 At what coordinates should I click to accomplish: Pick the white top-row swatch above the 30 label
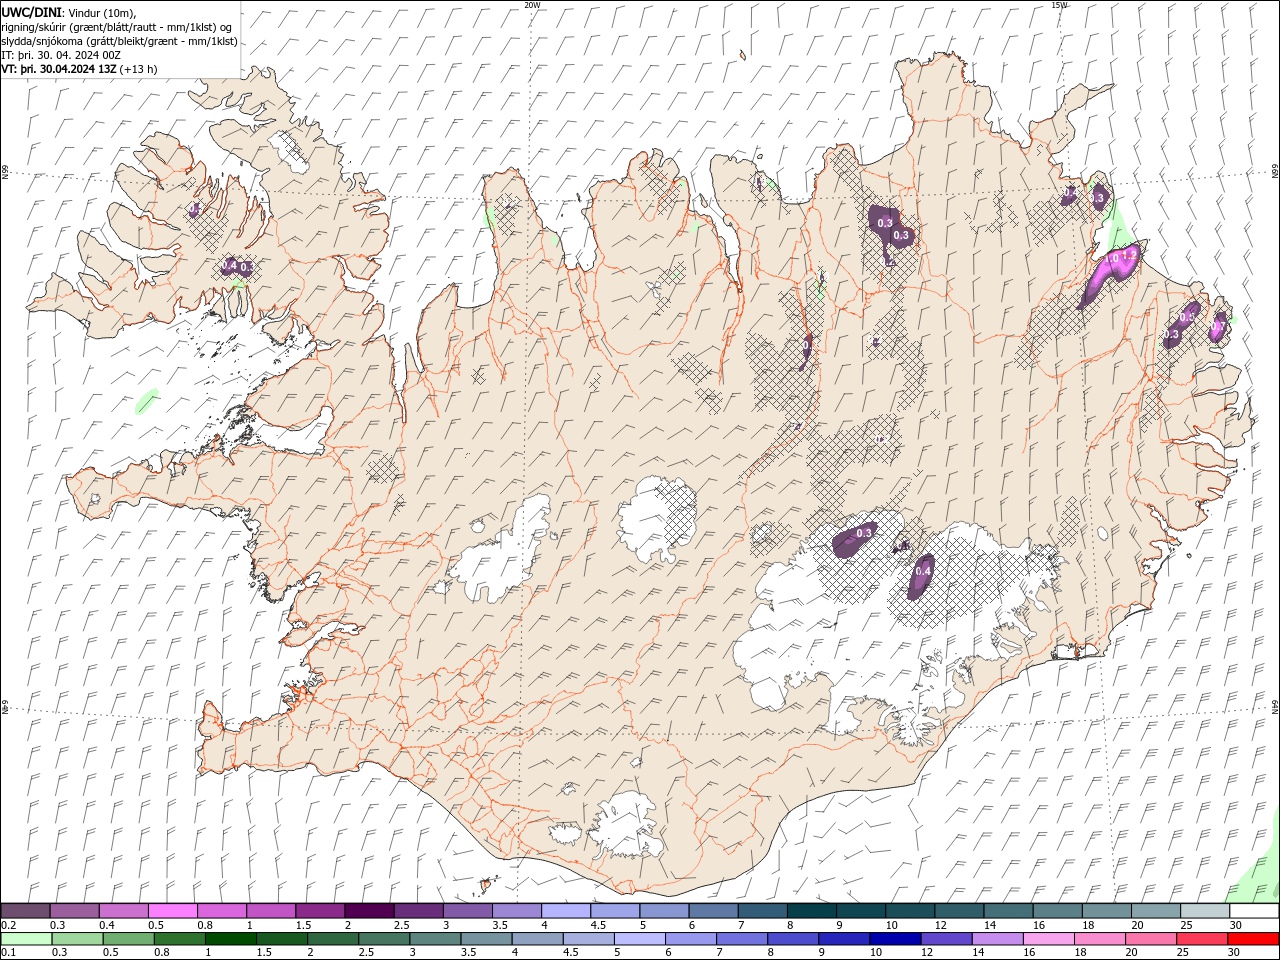click(1254, 911)
